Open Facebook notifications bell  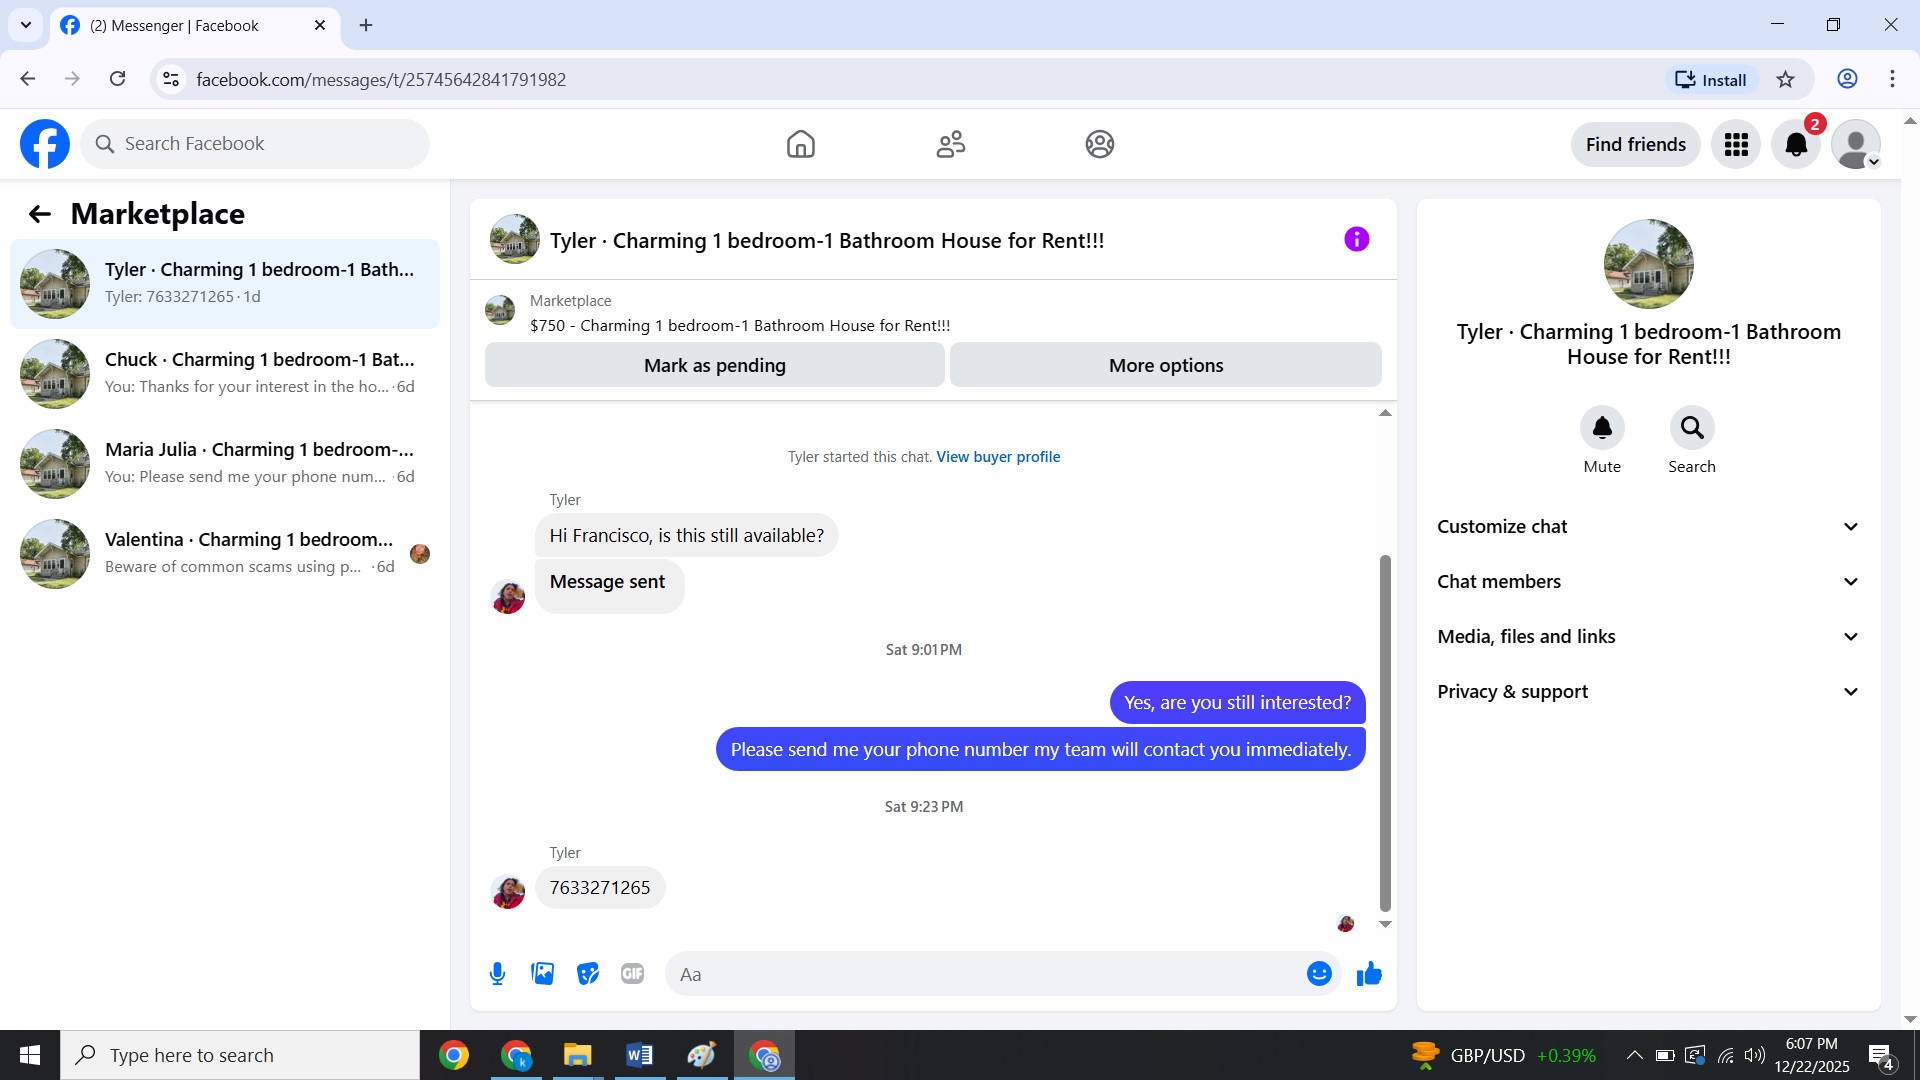1796,145
